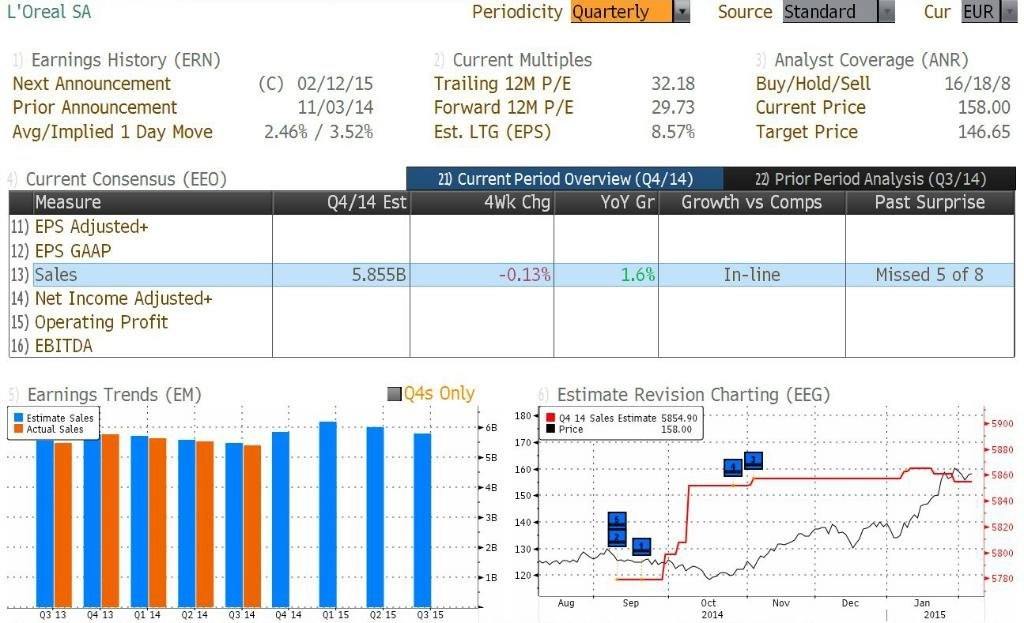The image size is (1024, 623).
Task: Click the red Q4 14 Sales Estimate swatch
Action: pos(551,418)
